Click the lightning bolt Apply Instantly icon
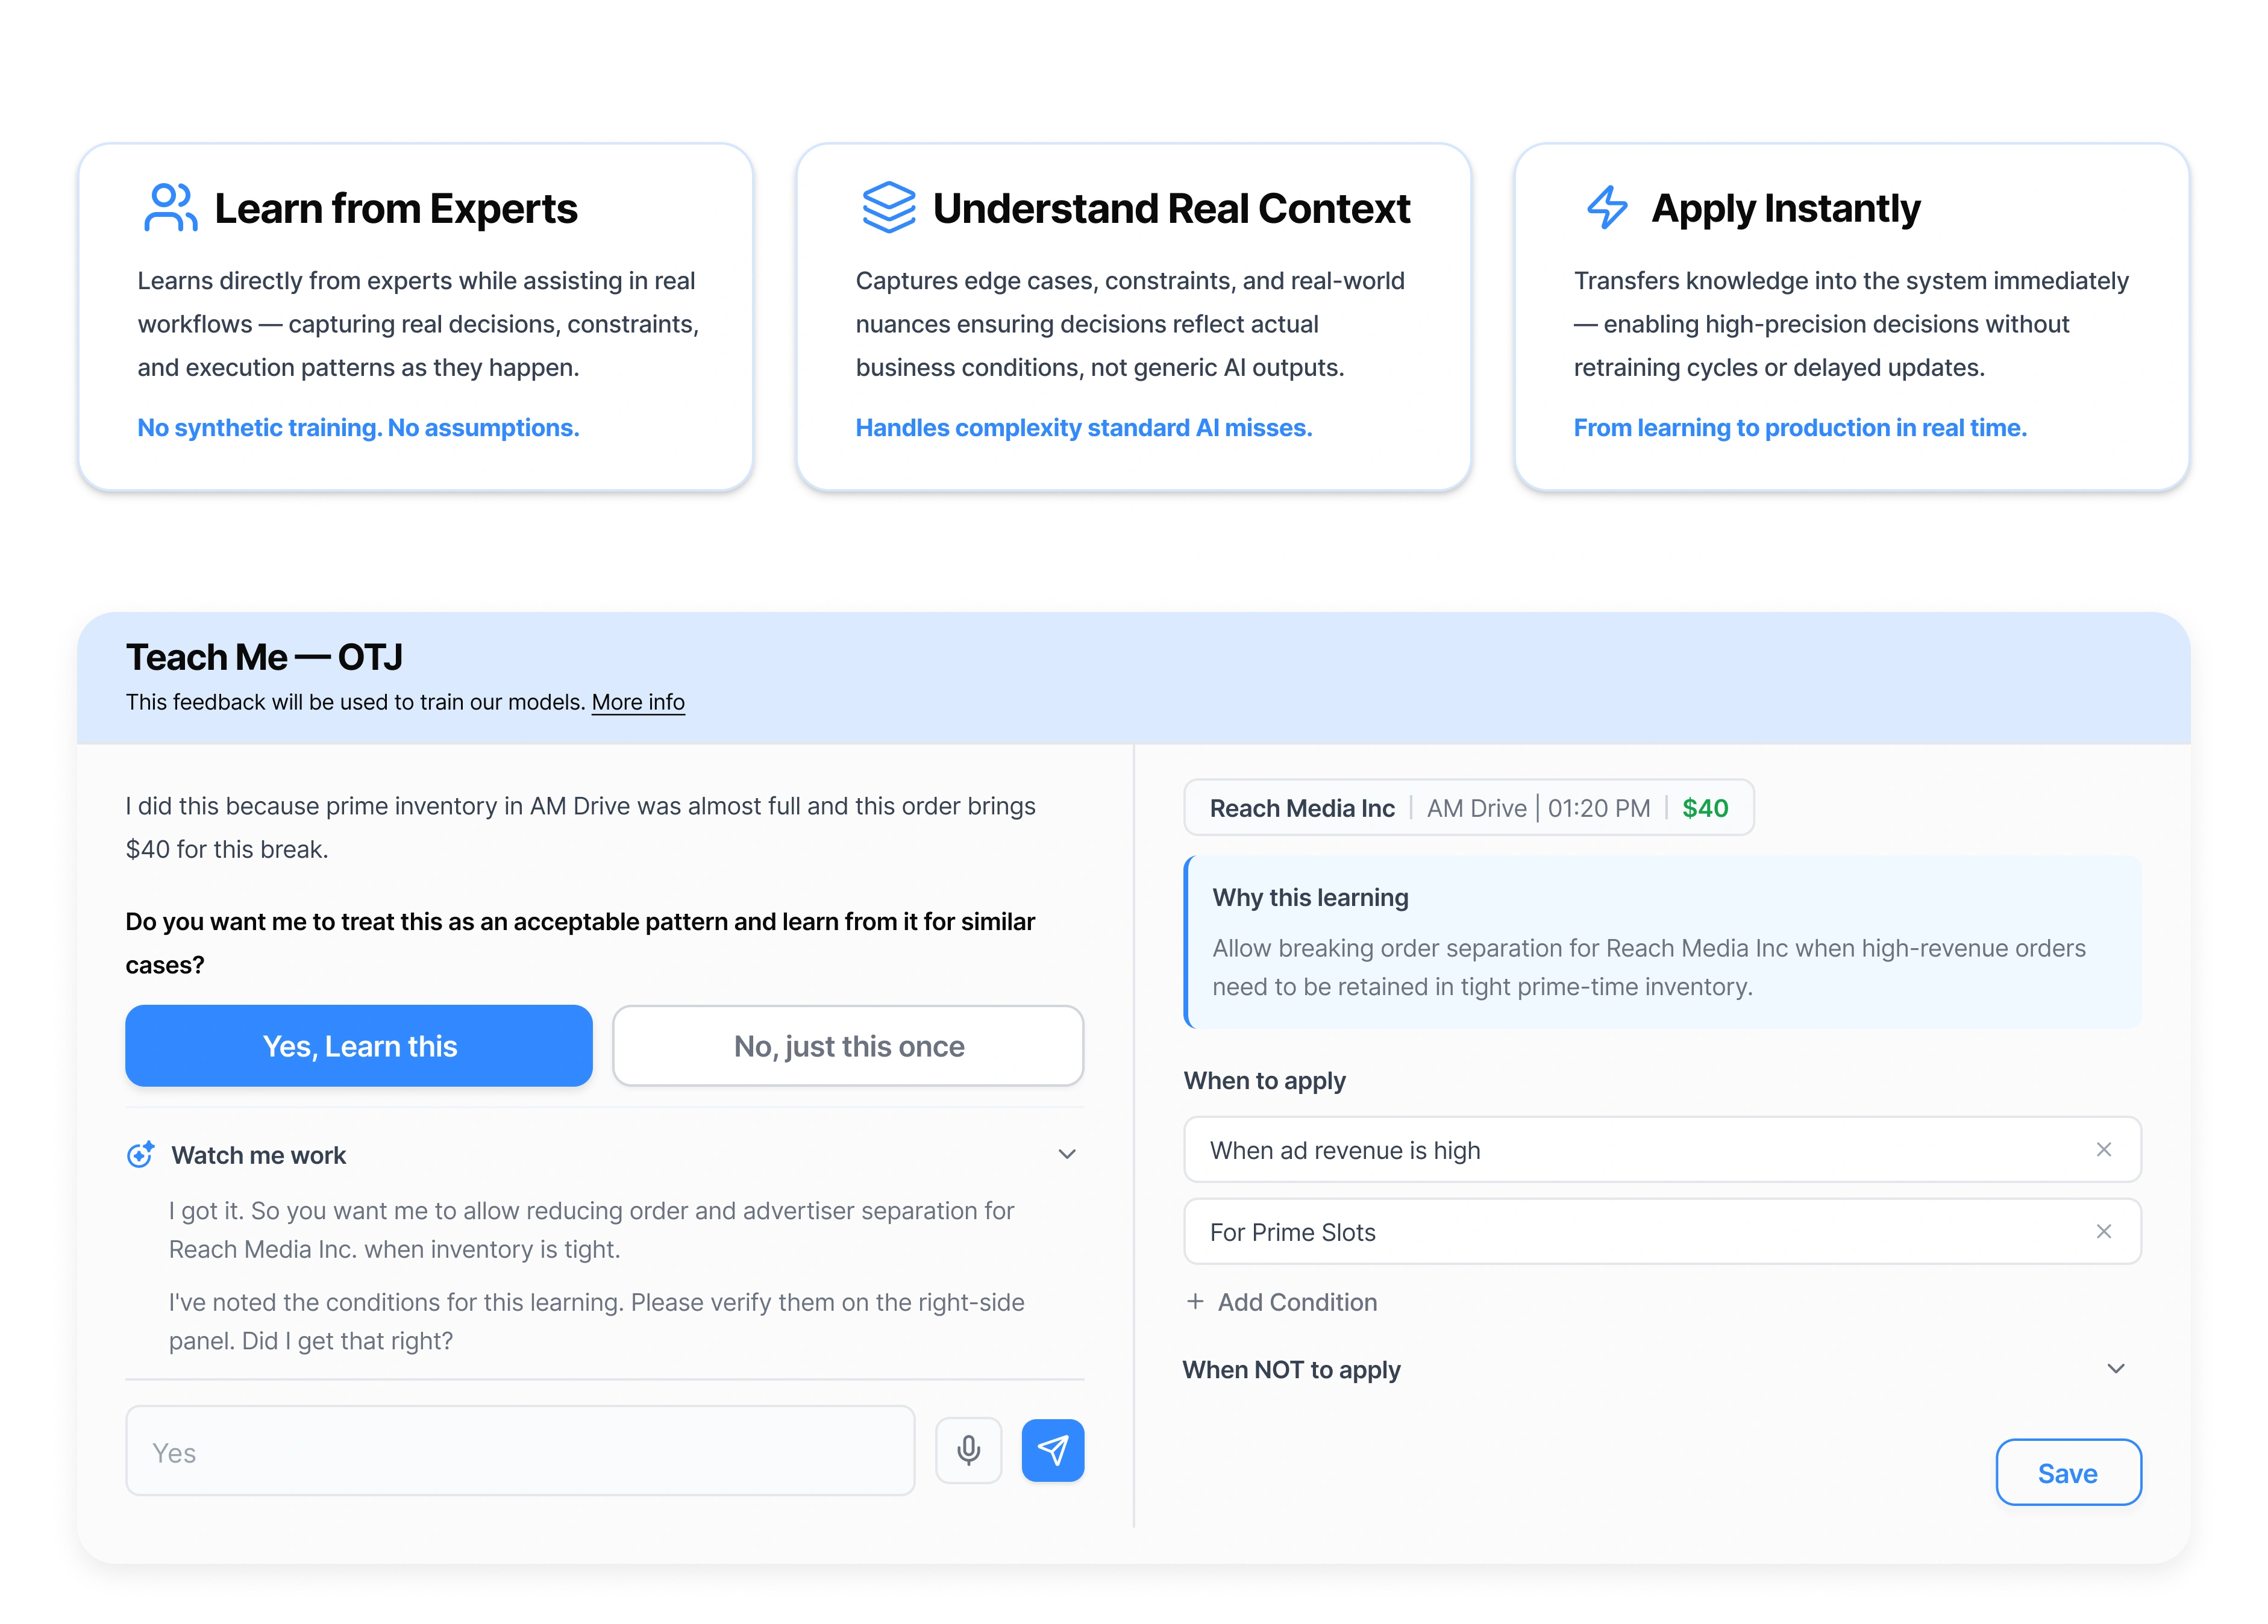 tap(1607, 207)
